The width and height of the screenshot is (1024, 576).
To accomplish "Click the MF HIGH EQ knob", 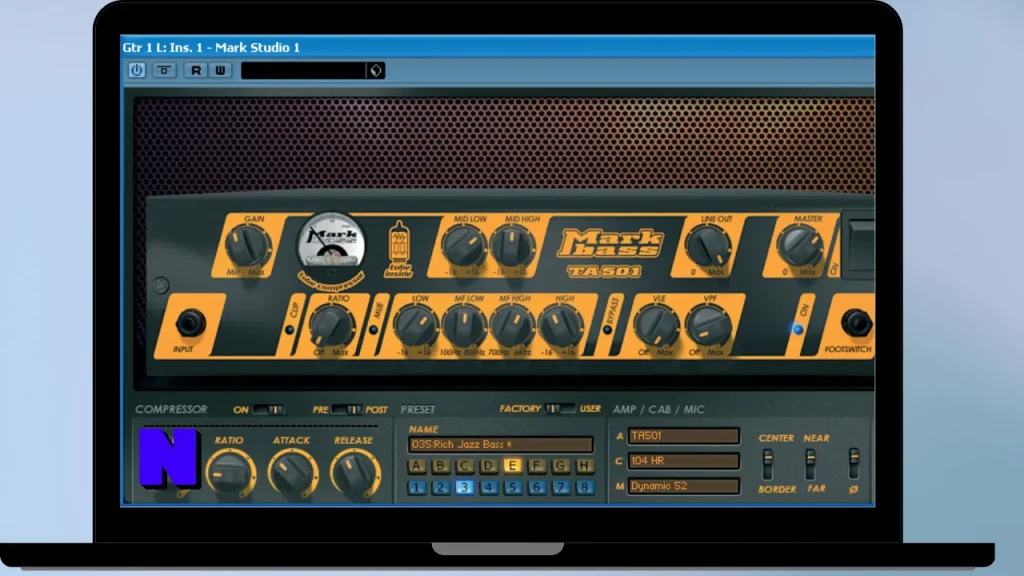I will (513, 325).
